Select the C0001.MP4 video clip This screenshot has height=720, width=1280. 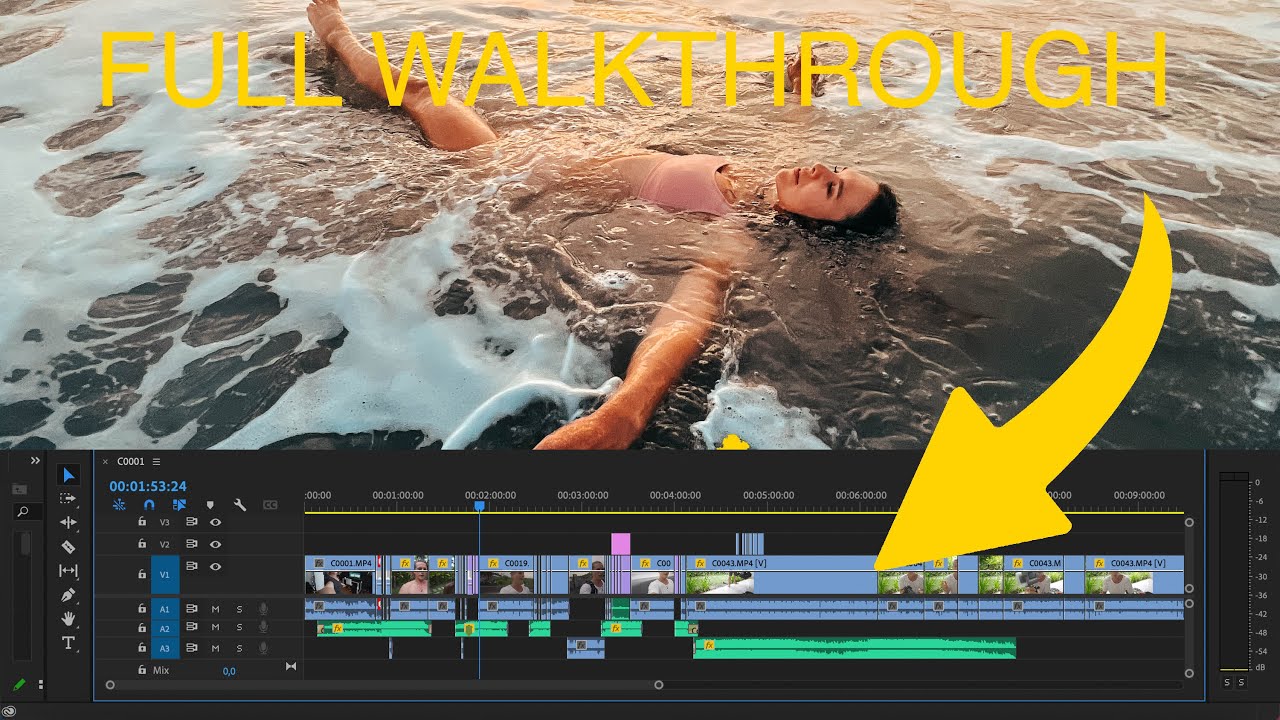click(x=341, y=576)
